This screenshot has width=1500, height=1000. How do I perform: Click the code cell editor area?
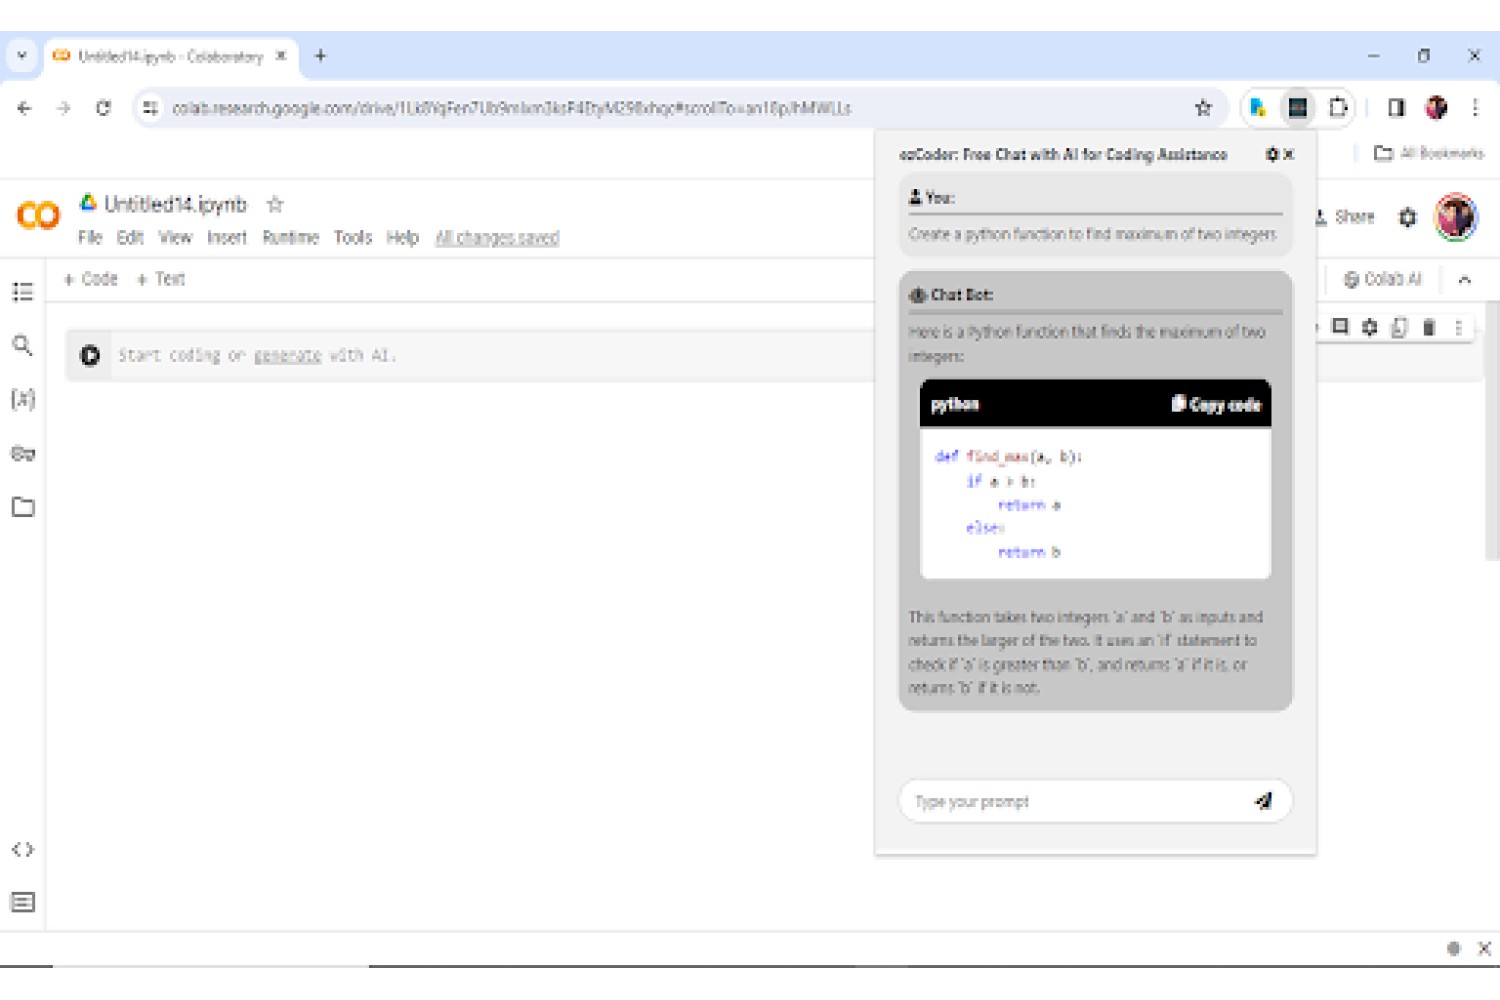point(490,355)
